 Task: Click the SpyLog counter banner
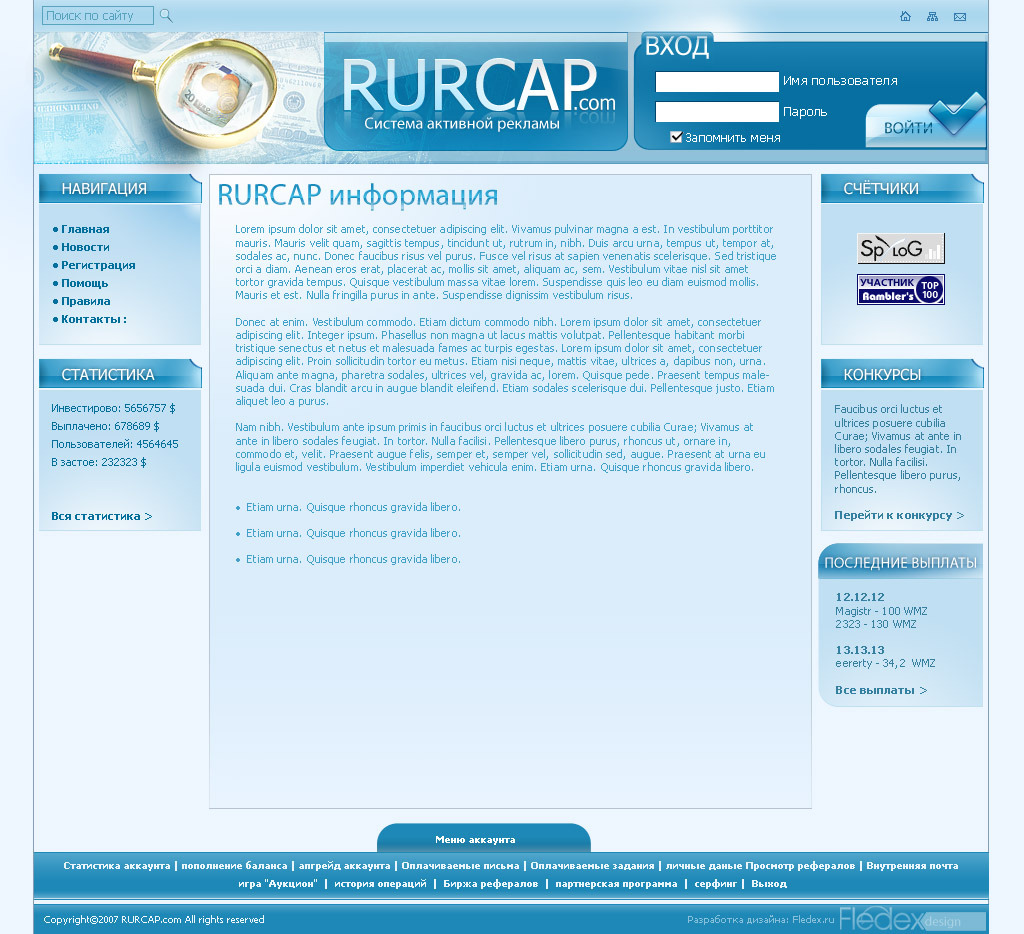[899, 248]
